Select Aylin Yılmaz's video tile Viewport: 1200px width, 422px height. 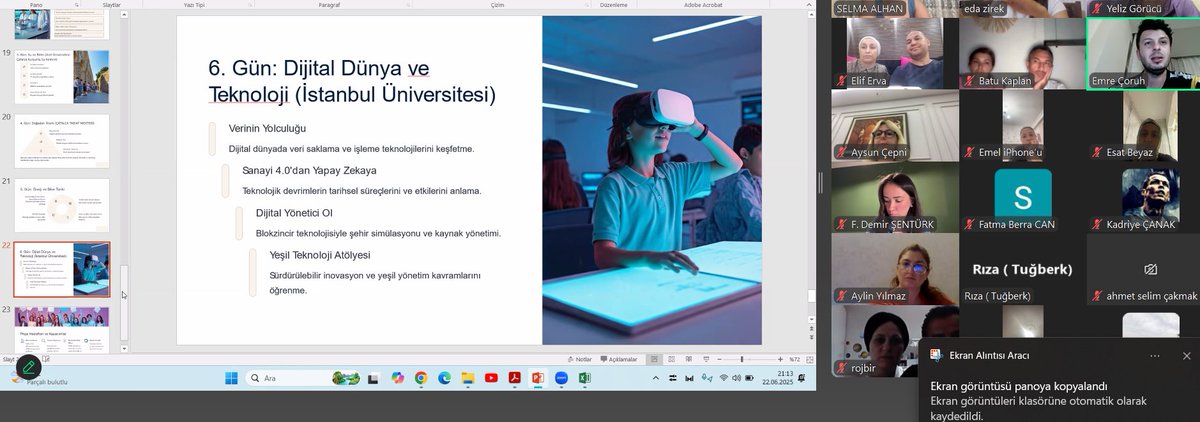click(x=895, y=269)
